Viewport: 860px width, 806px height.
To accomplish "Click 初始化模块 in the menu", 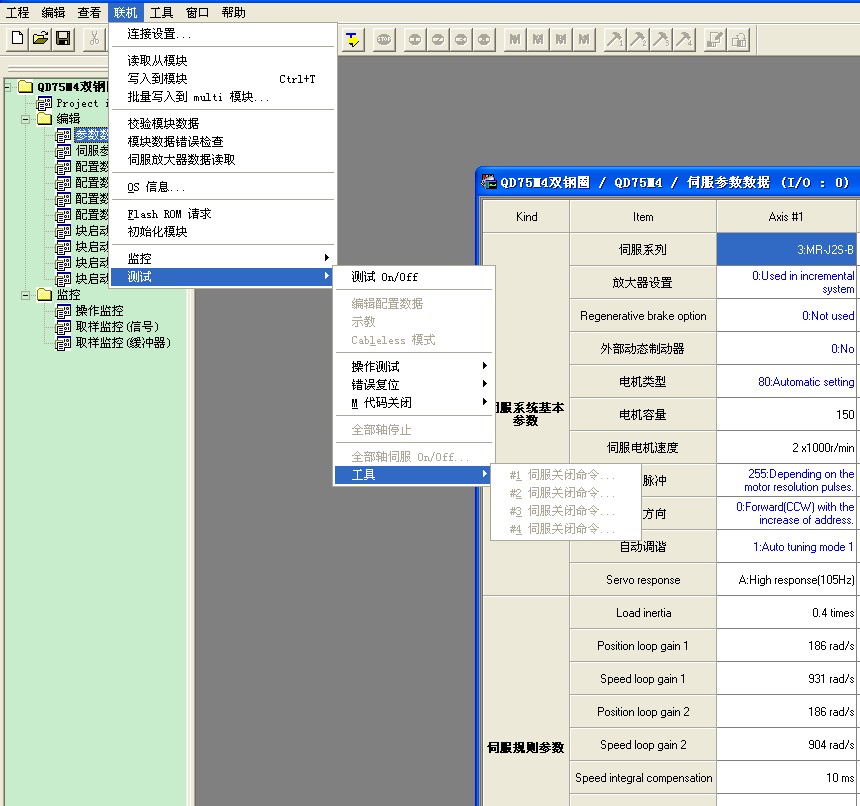I will click(157, 232).
